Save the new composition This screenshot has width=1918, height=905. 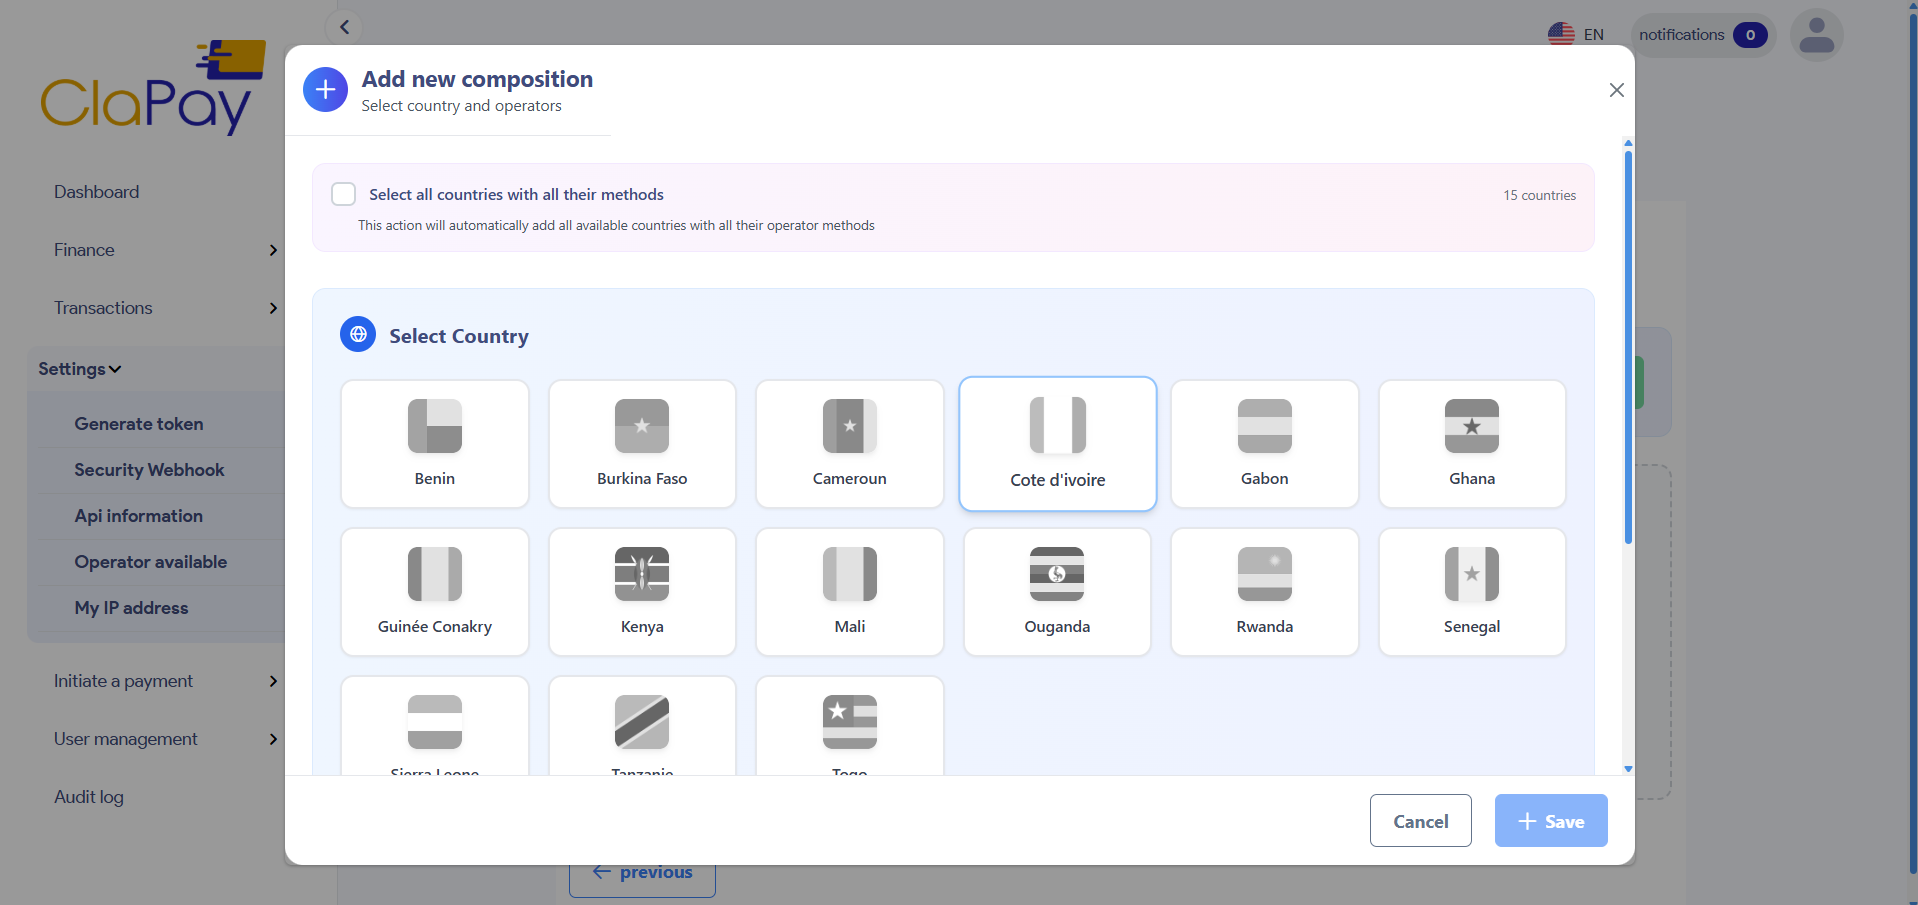1549,820
